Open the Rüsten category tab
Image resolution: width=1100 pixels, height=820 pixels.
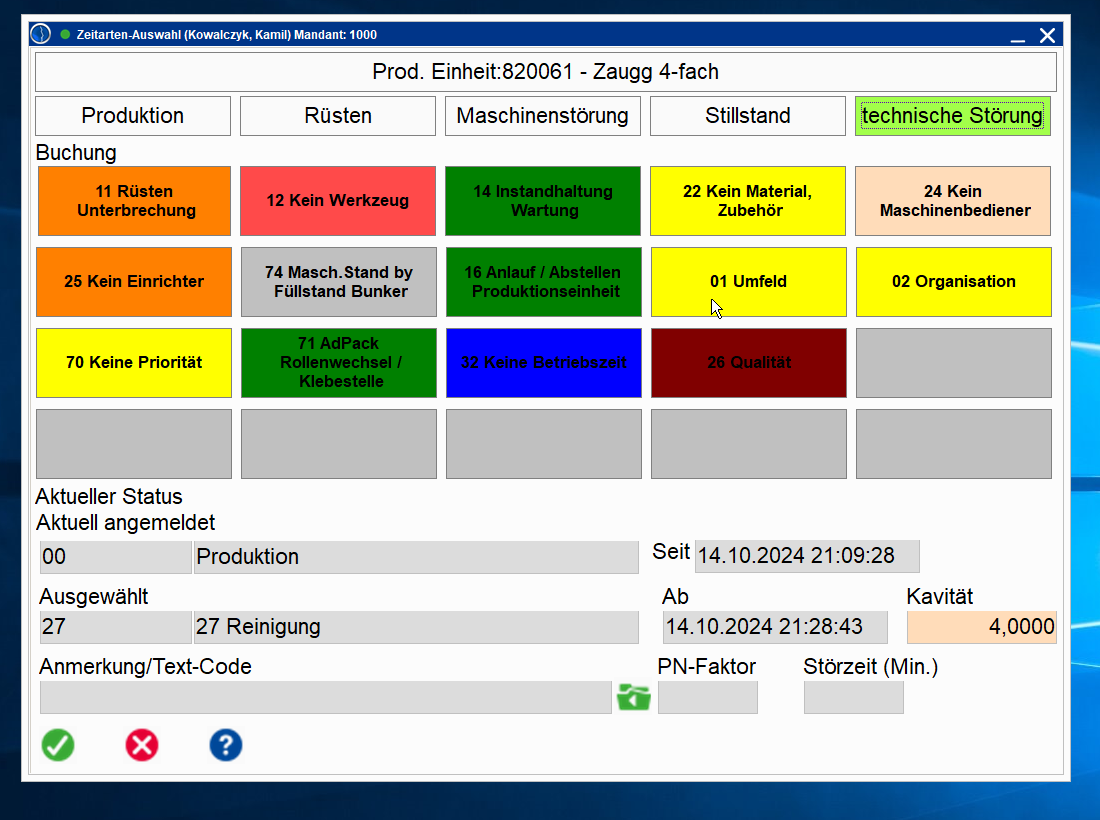pos(338,116)
